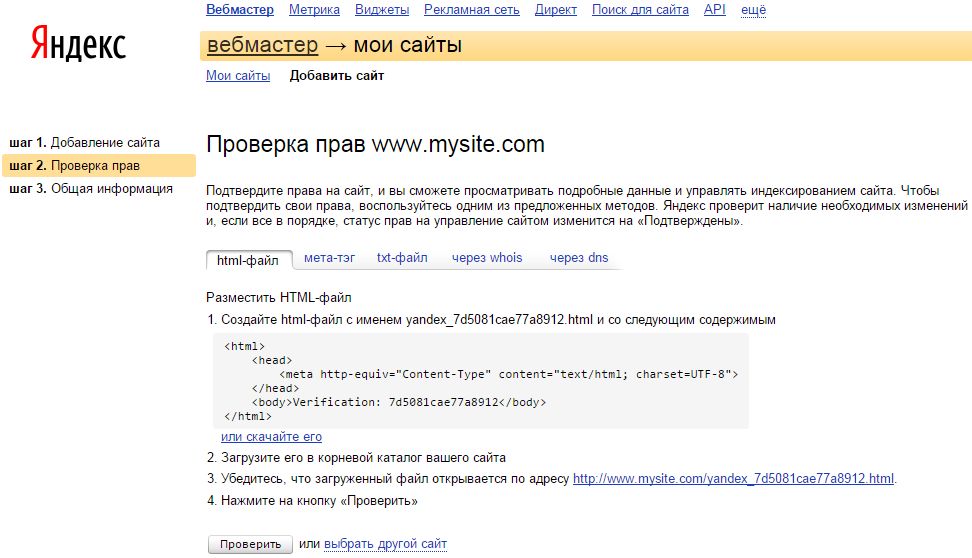Open Поиск для сайта link
This screenshot has height=558, width=972.
[x=640, y=10]
